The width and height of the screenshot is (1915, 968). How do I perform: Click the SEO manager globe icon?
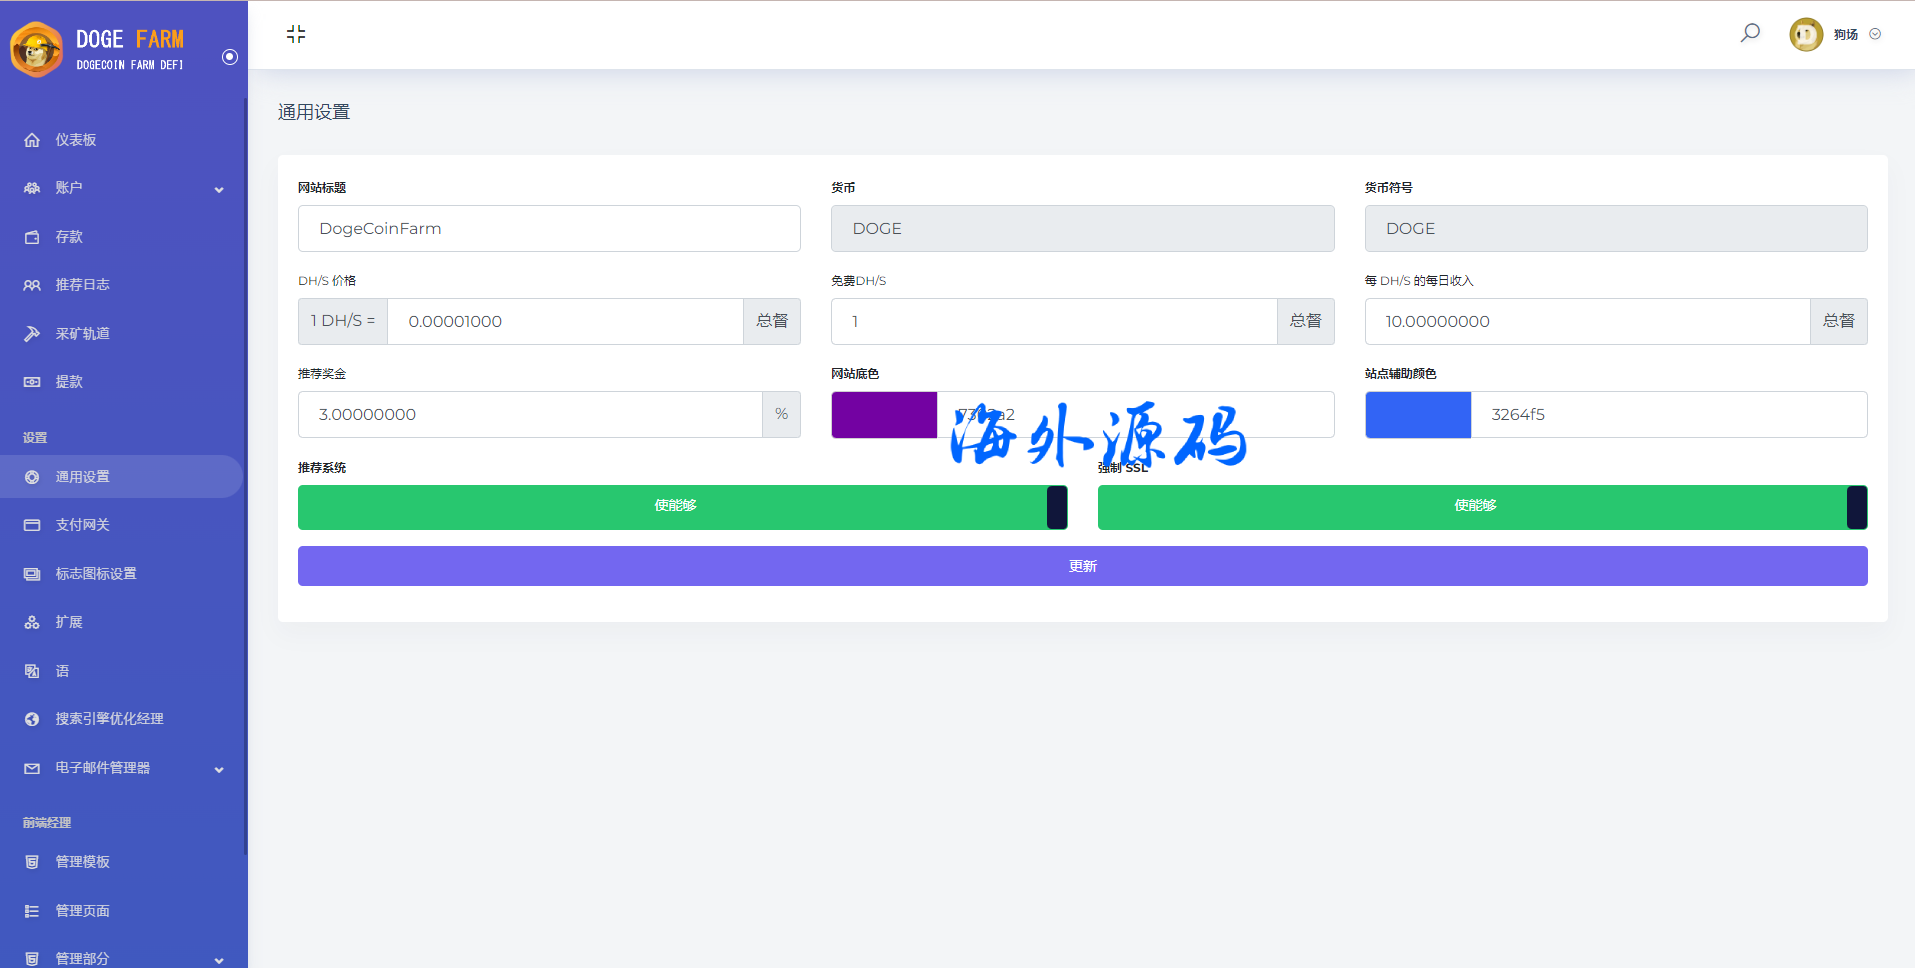pyautogui.click(x=32, y=719)
